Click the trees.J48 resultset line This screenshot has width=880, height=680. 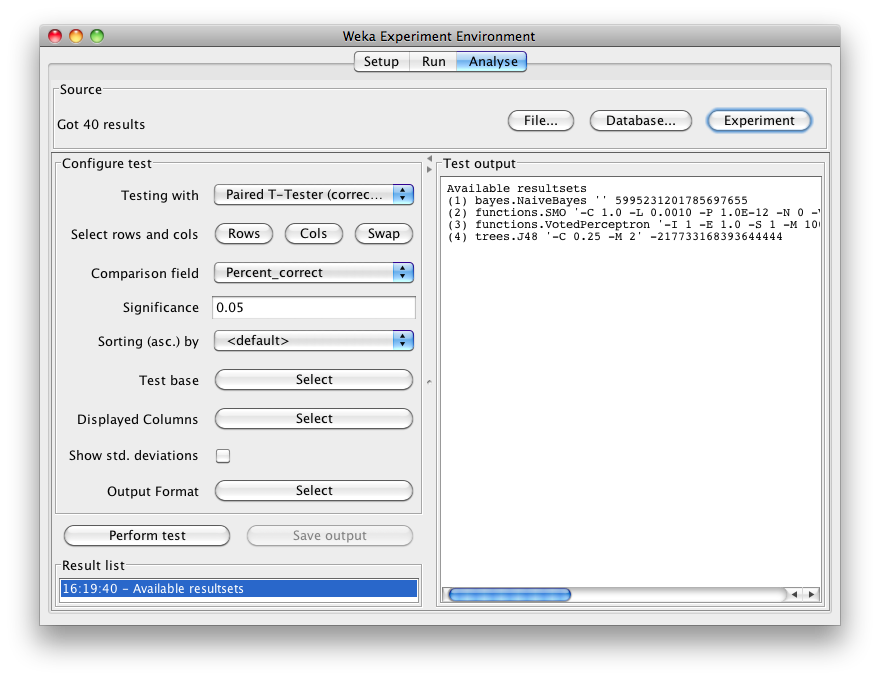tap(615, 237)
